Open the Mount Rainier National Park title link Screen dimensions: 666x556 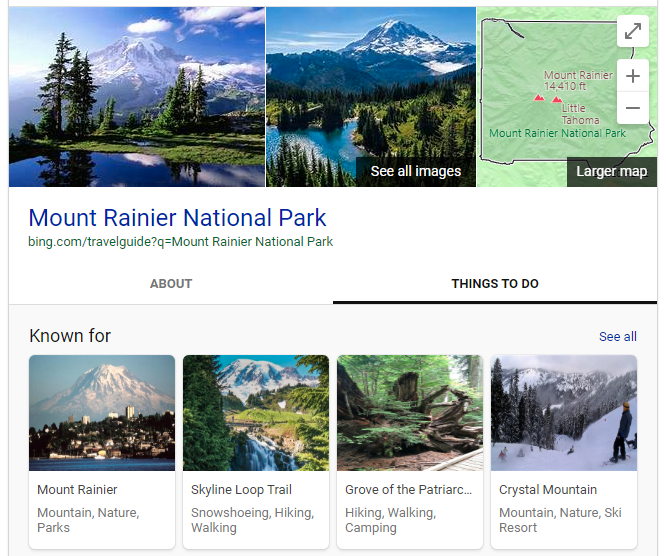(177, 217)
